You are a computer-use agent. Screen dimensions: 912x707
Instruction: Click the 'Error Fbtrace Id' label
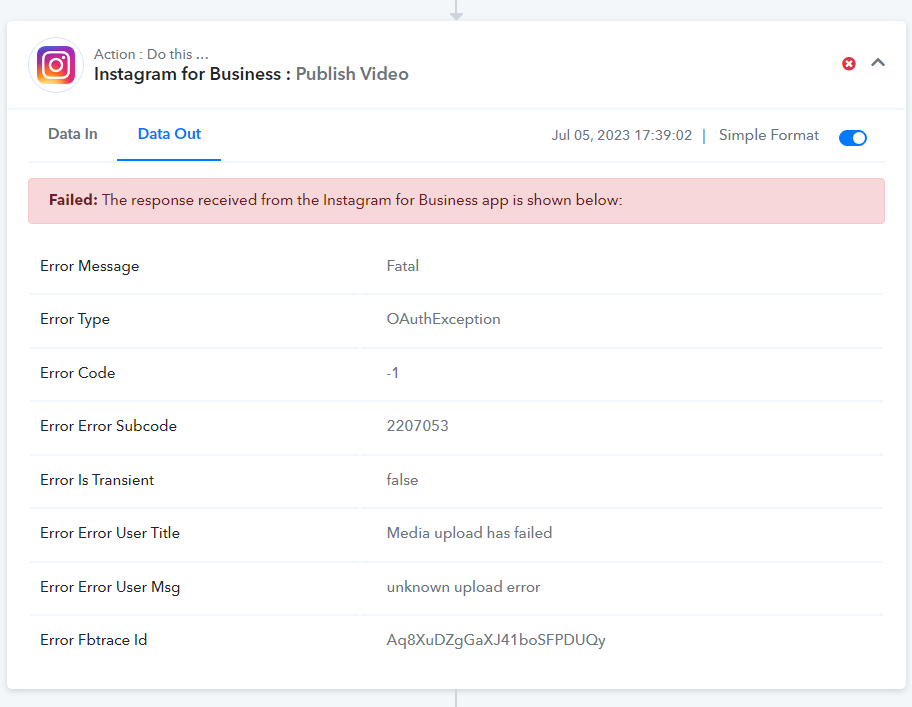pos(94,640)
